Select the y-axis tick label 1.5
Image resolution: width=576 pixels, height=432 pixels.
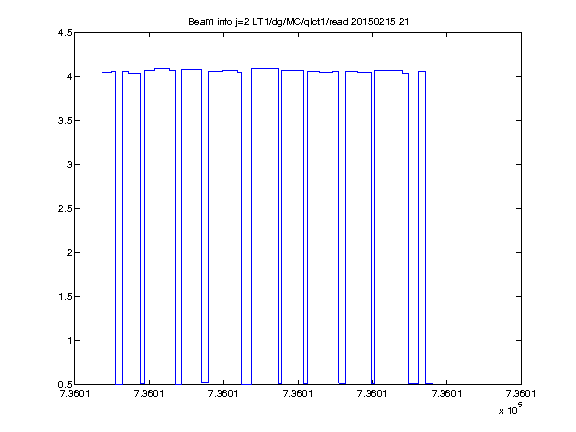point(65,296)
